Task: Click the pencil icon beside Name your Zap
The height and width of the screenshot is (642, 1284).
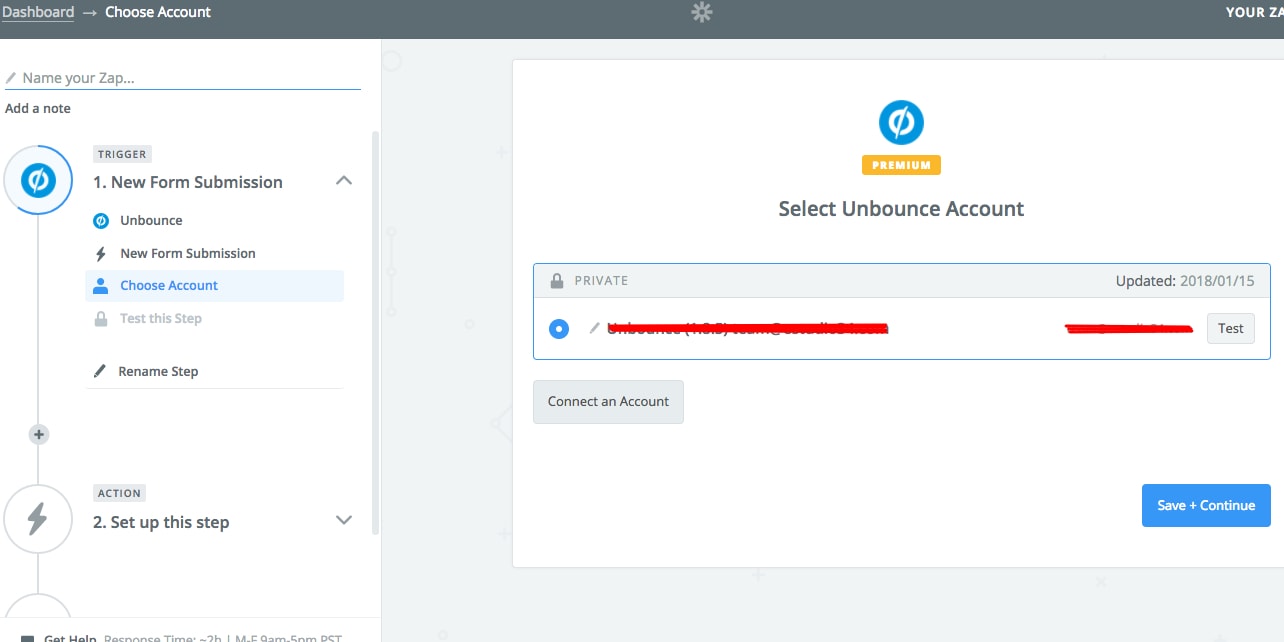Action: (11, 78)
